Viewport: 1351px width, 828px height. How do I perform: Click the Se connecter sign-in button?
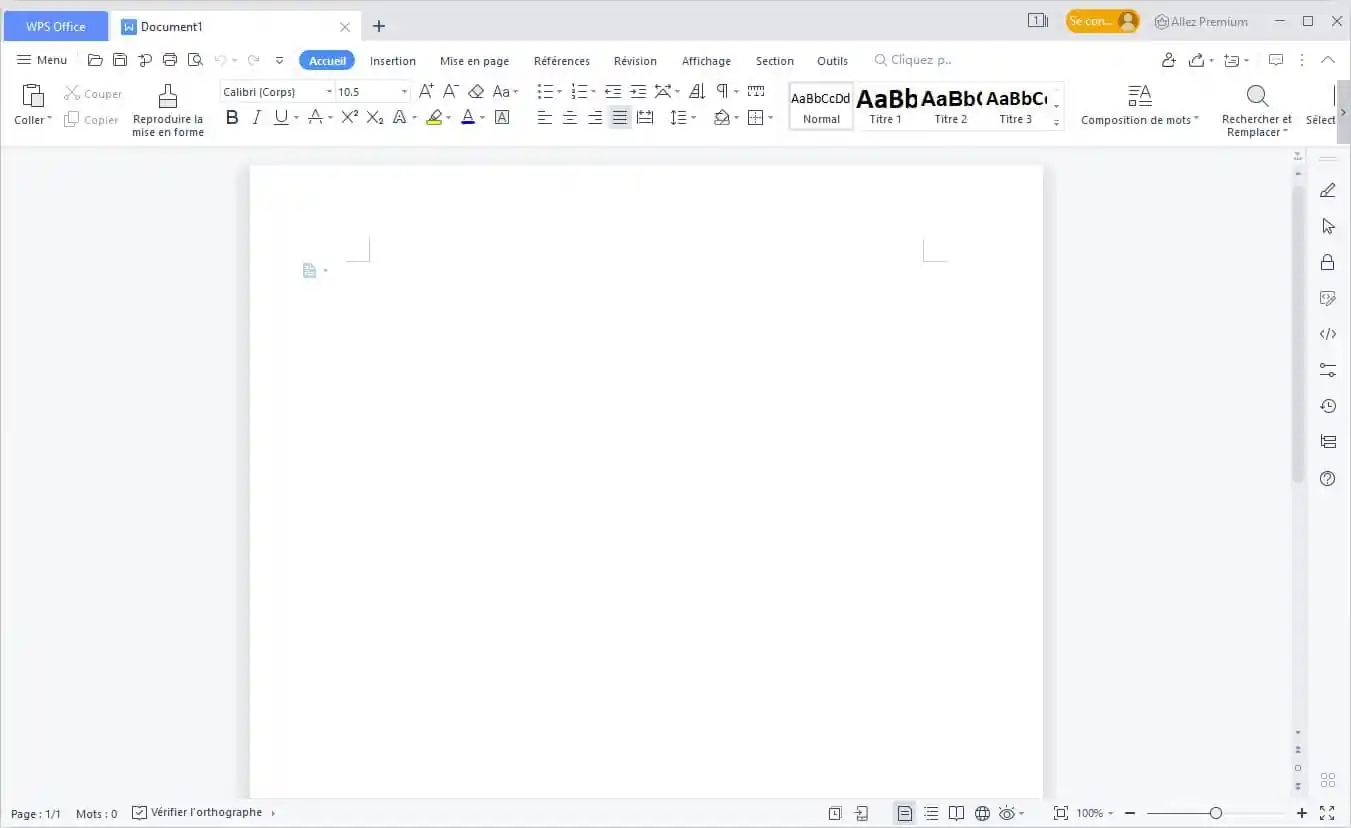point(1103,21)
